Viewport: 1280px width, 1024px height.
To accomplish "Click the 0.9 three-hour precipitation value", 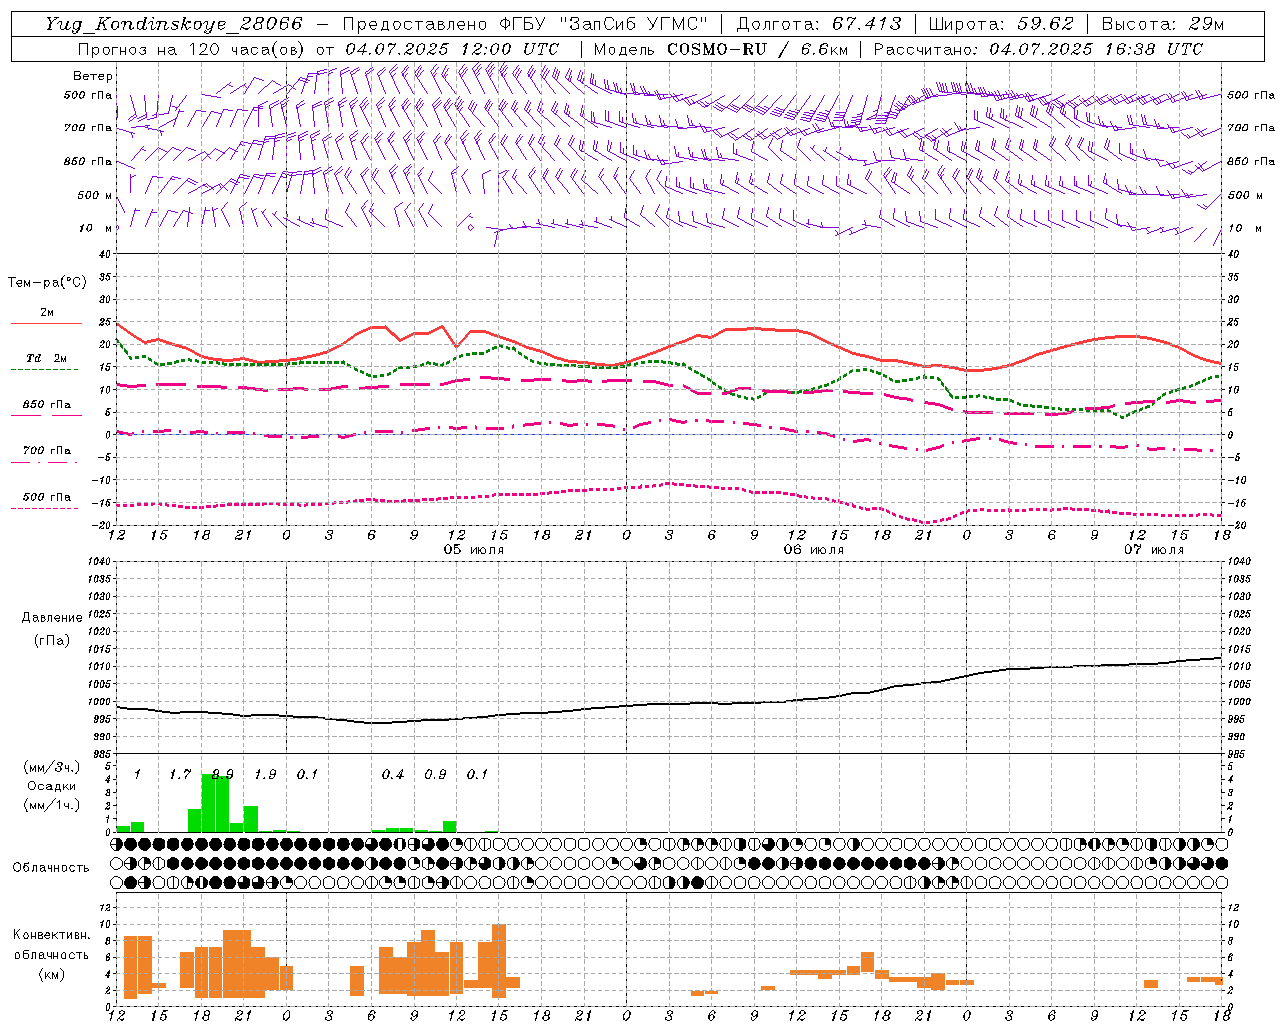I will pyautogui.click(x=435, y=774).
